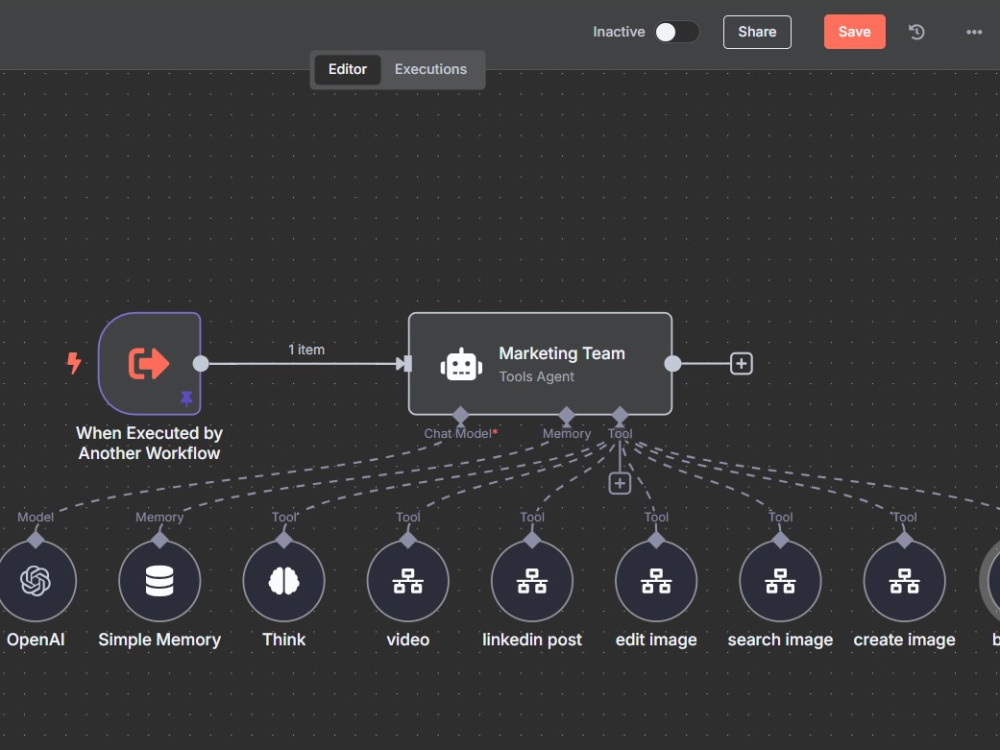1000x750 pixels.
Task: Click the 'Think' label text
Action: click(284, 640)
